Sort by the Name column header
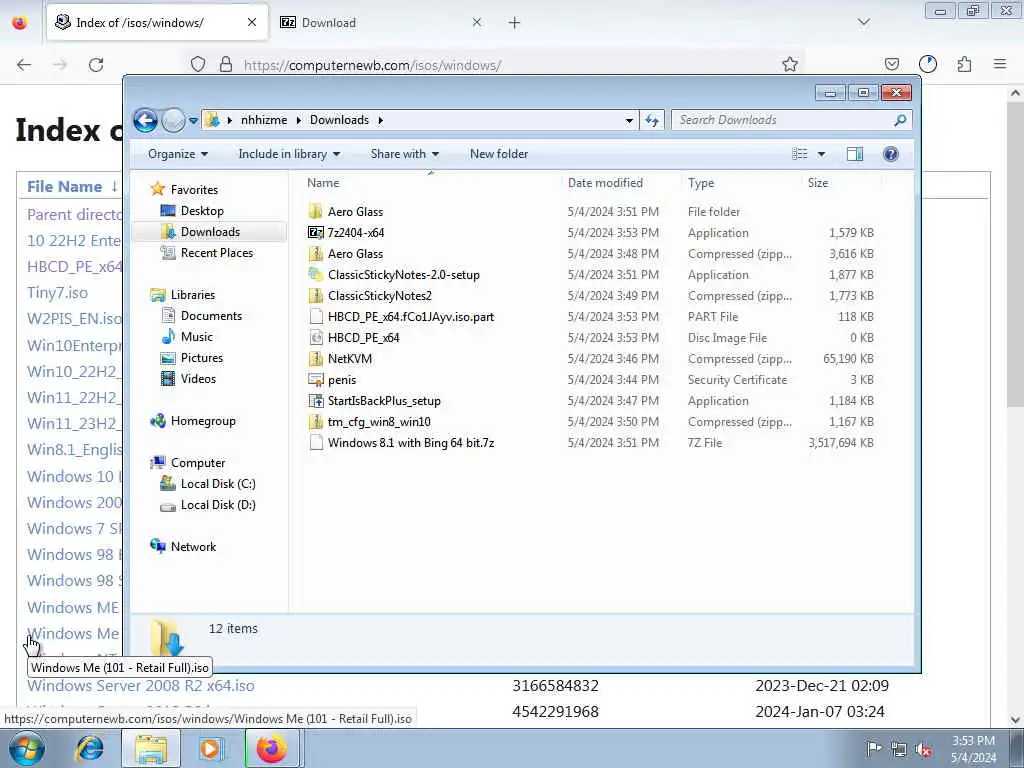Viewport: 1024px width, 768px height. click(x=323, y=183)
